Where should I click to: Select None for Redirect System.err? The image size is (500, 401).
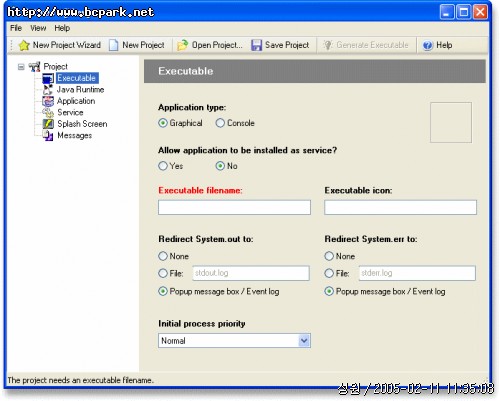point(329,256)
